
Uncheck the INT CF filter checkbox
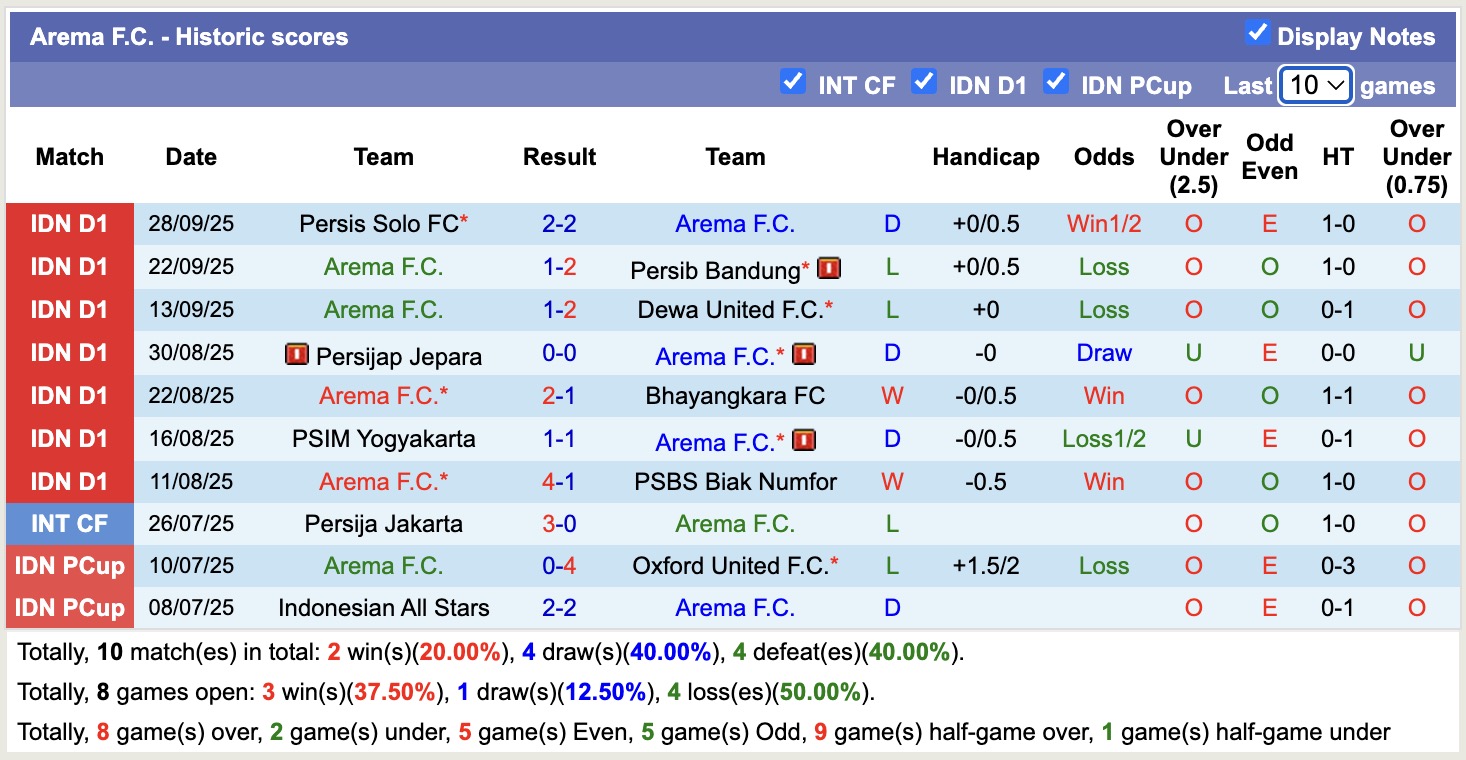point(793,82)
